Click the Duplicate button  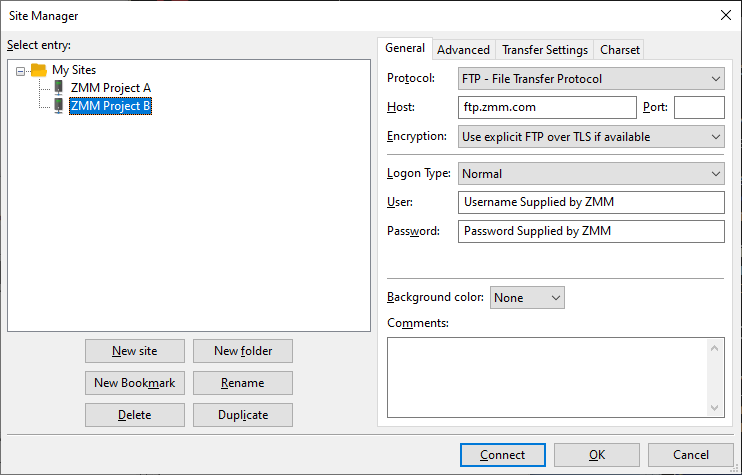[x=243, y=415]
